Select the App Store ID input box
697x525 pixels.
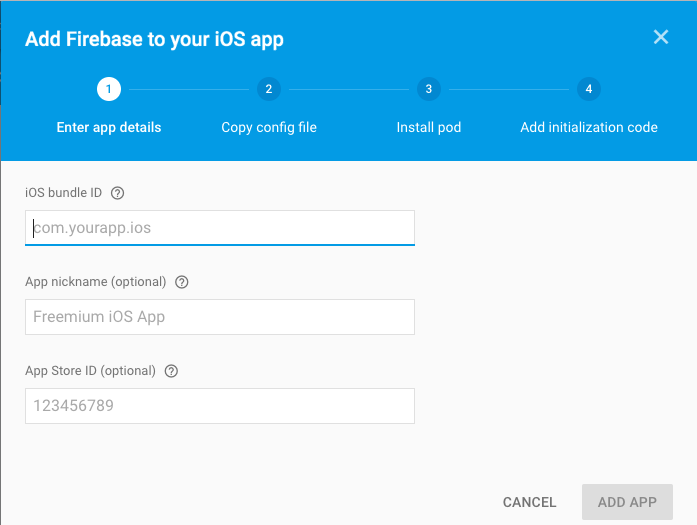tap(220, 406)
